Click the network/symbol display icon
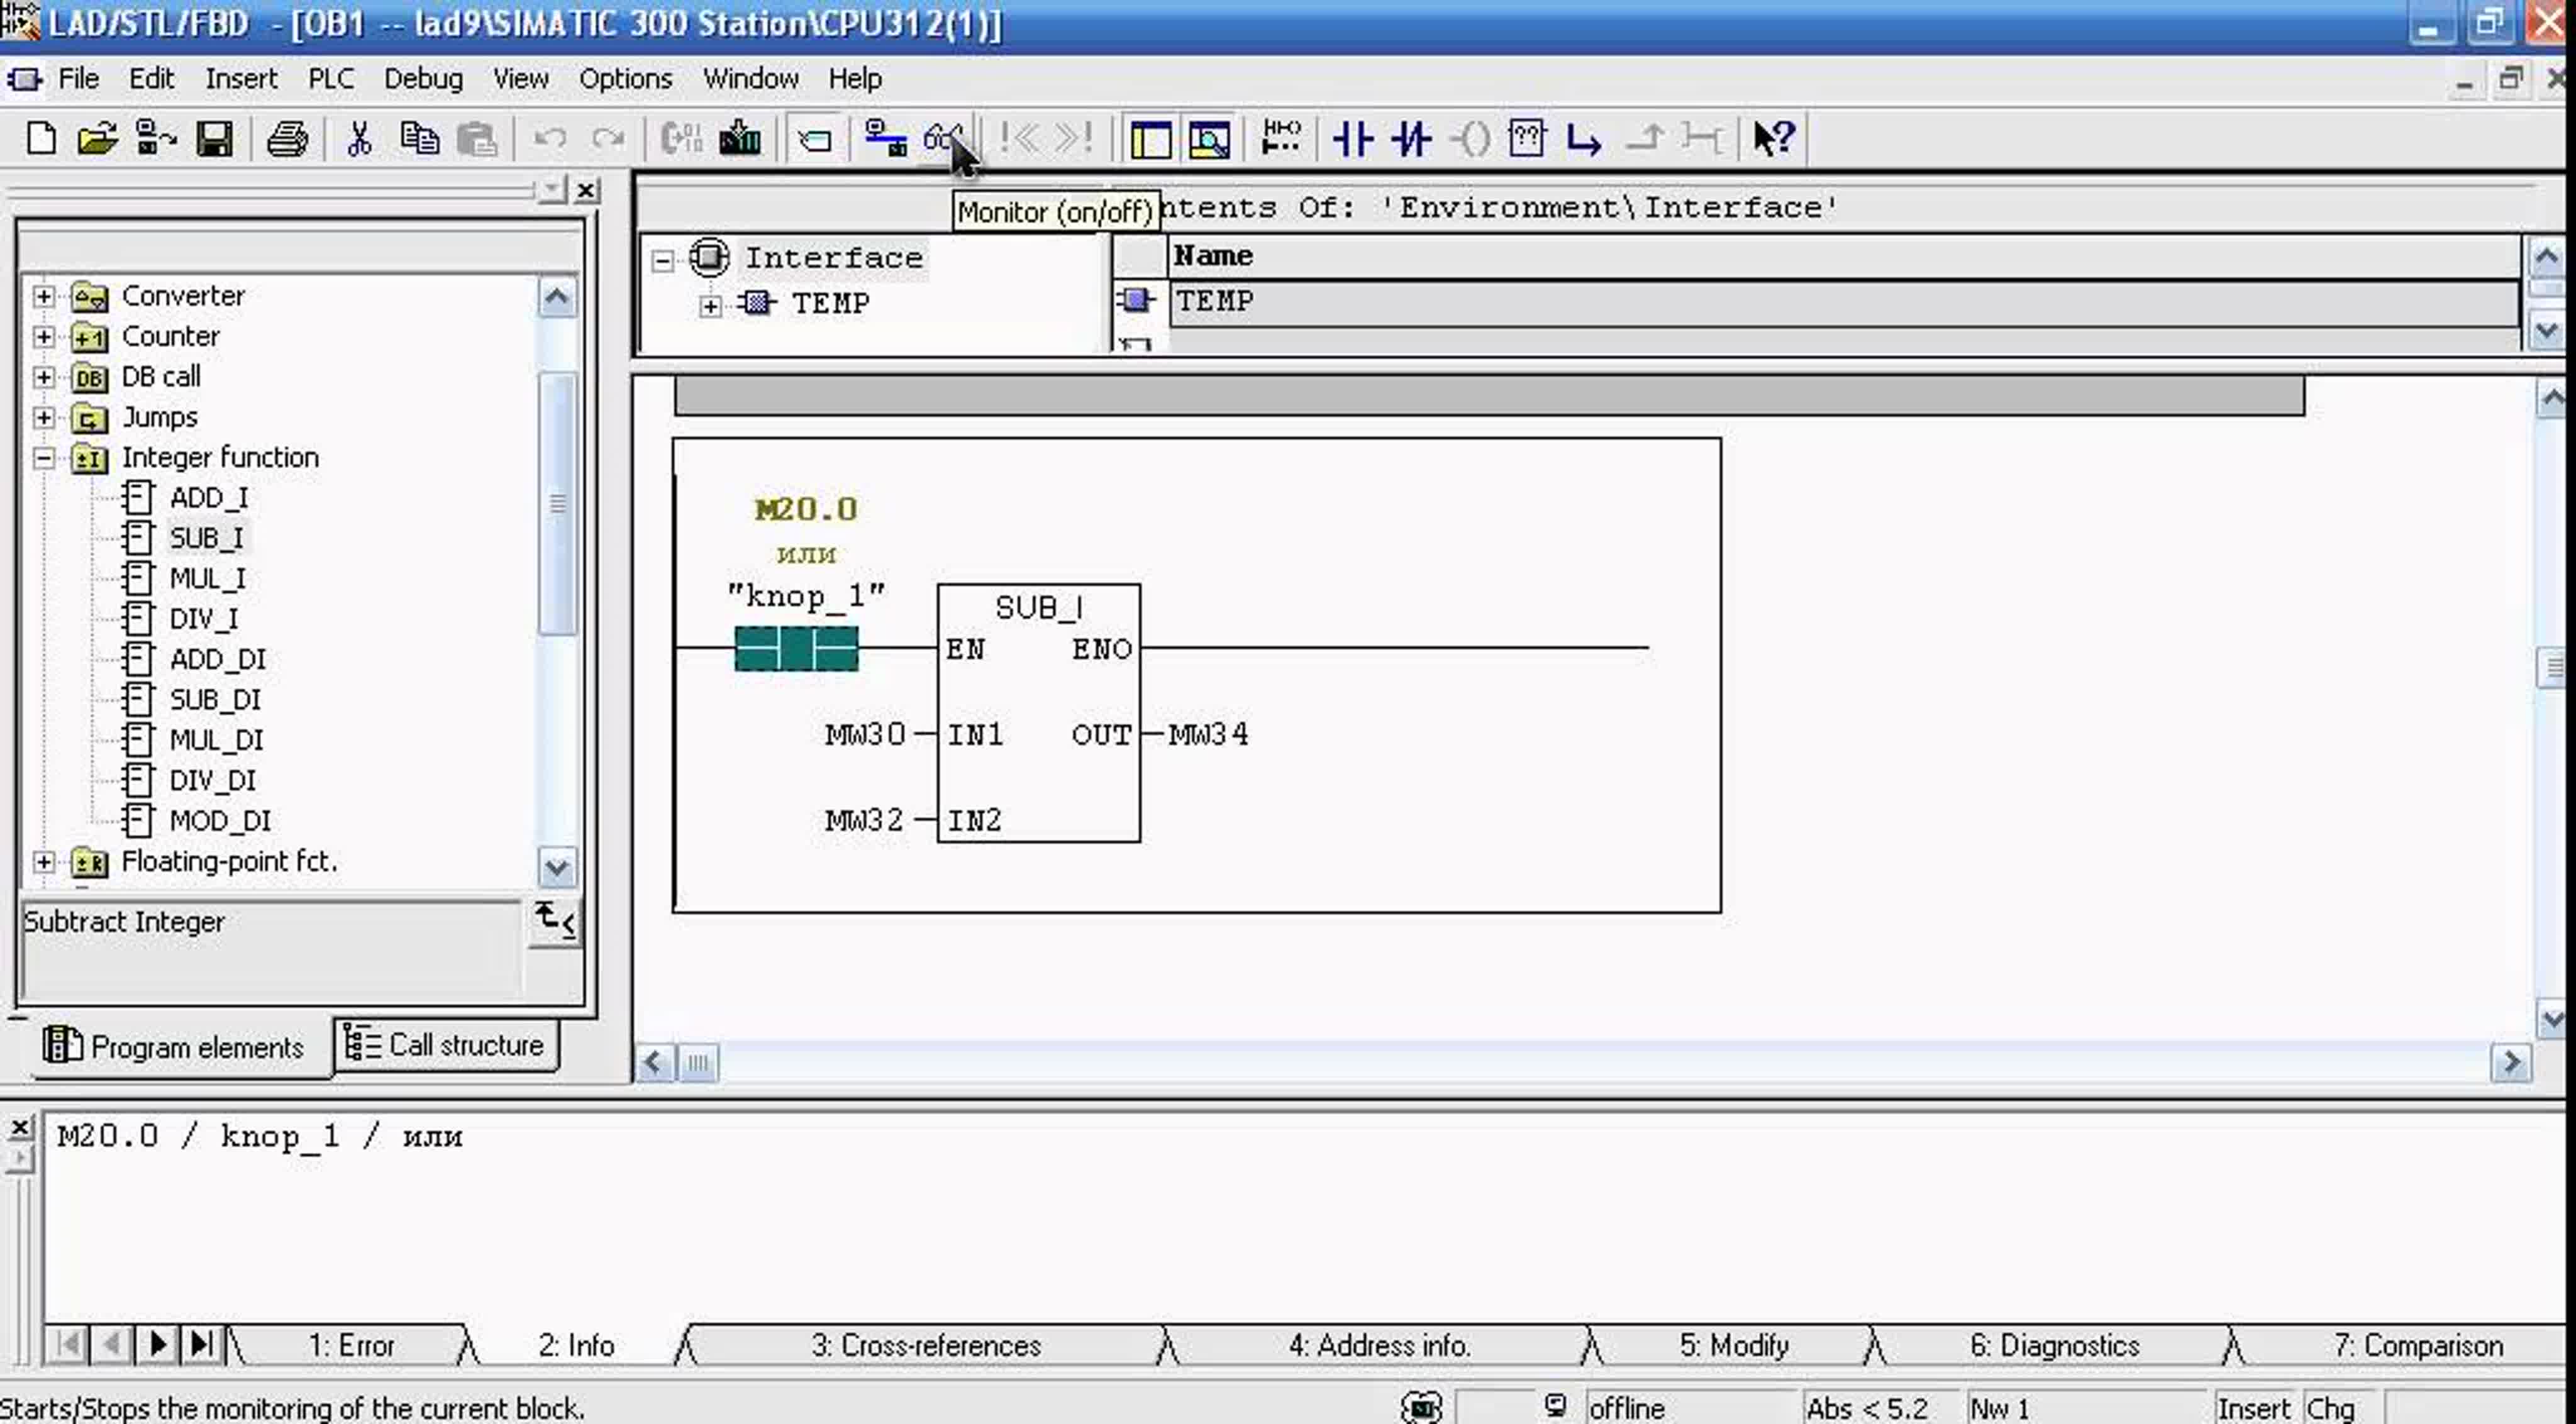 coord(1281,138)
